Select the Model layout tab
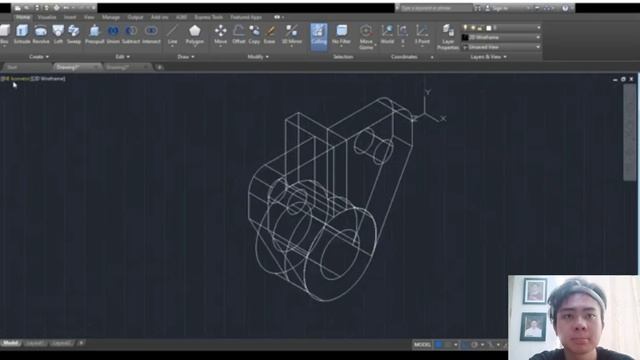Image resolution: width=640 pixels, height=360 pixels. click(11, 343)
